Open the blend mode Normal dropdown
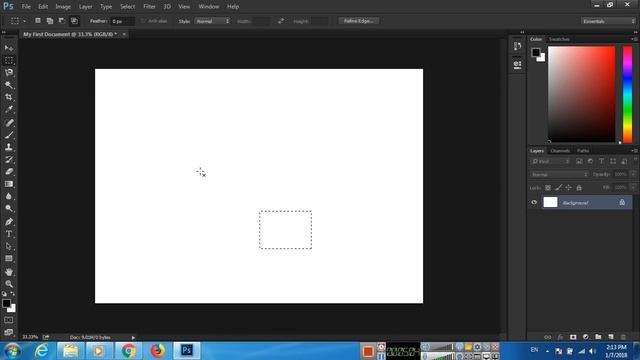 (559, 174)
